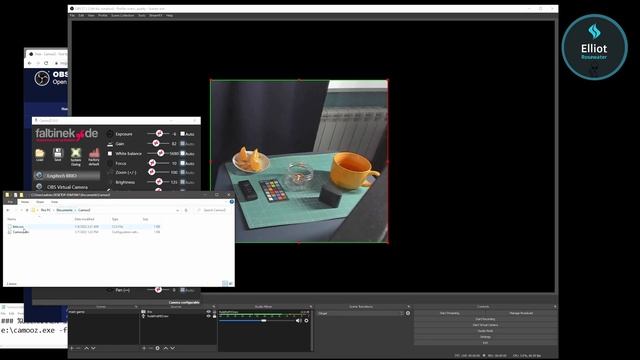Click the Factory default icon in CamooZ
This screenshot has width=640, height=360.
pyautogui.click(x=94, y=153)
